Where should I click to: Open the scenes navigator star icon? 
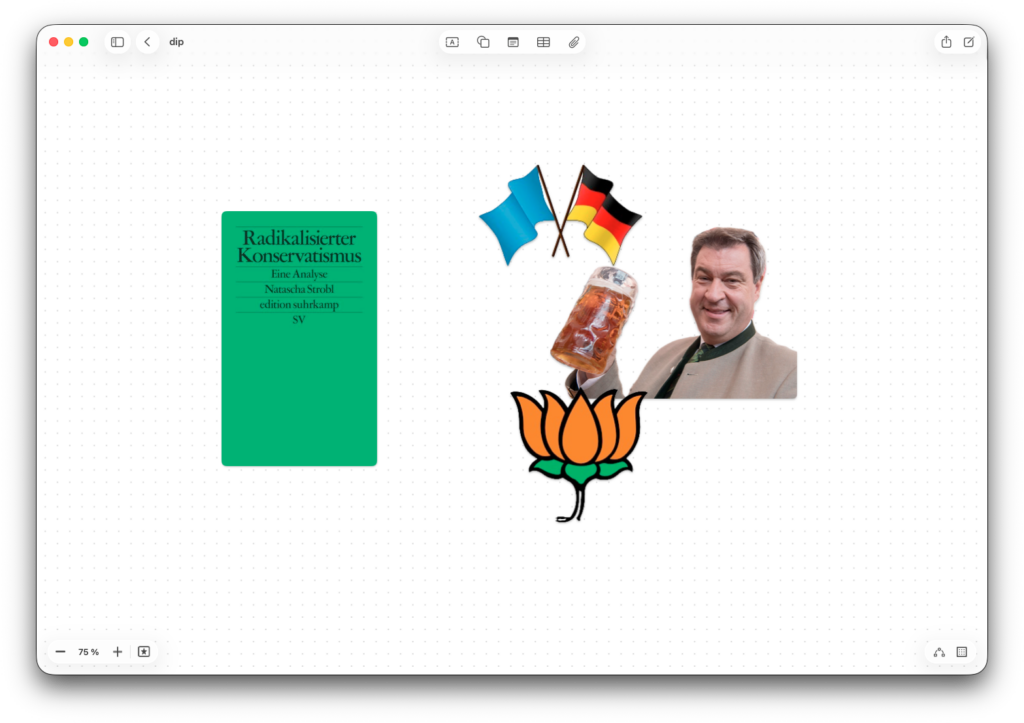[144, 652]
